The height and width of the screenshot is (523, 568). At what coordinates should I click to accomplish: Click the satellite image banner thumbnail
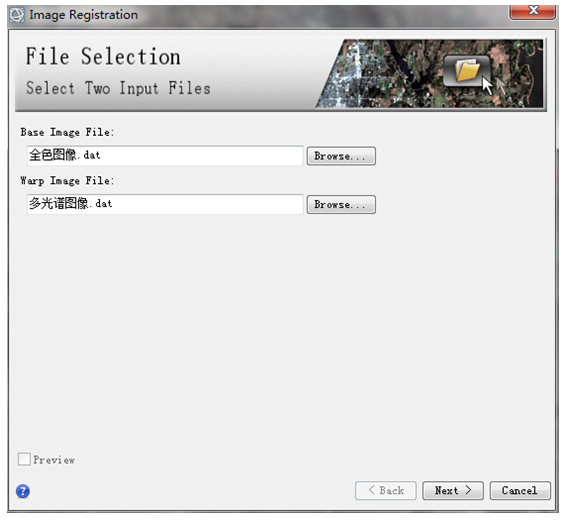430,74
